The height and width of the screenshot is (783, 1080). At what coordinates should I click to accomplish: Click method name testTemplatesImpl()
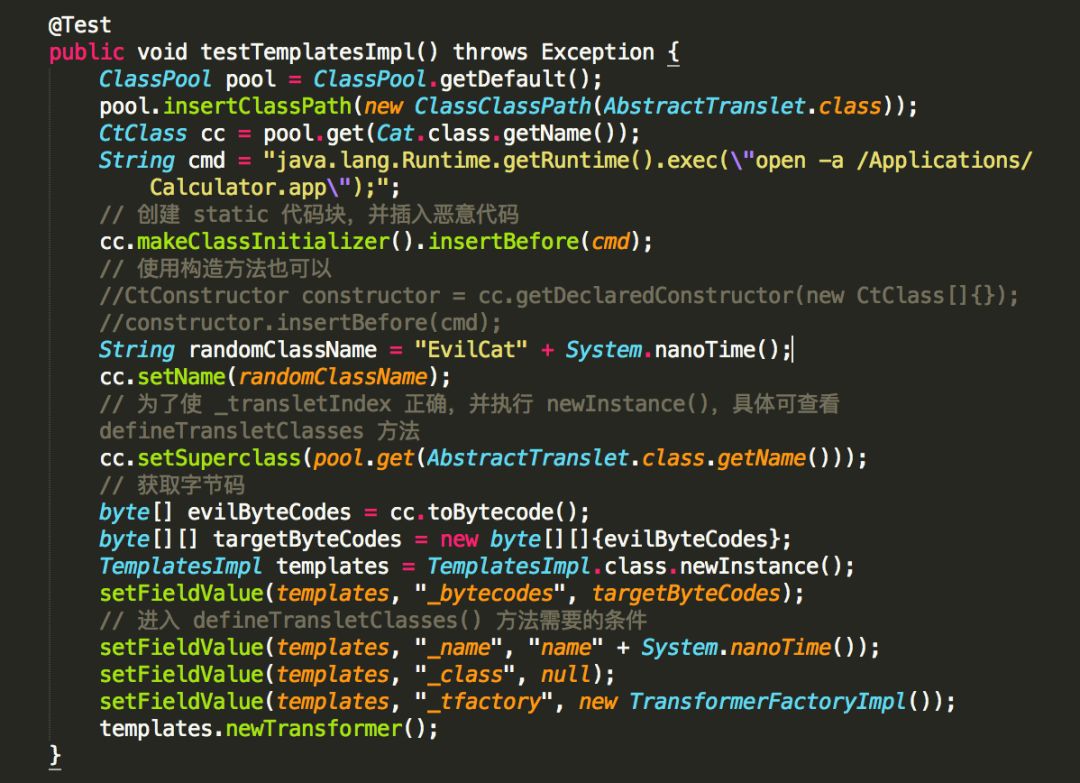point(319,52)
